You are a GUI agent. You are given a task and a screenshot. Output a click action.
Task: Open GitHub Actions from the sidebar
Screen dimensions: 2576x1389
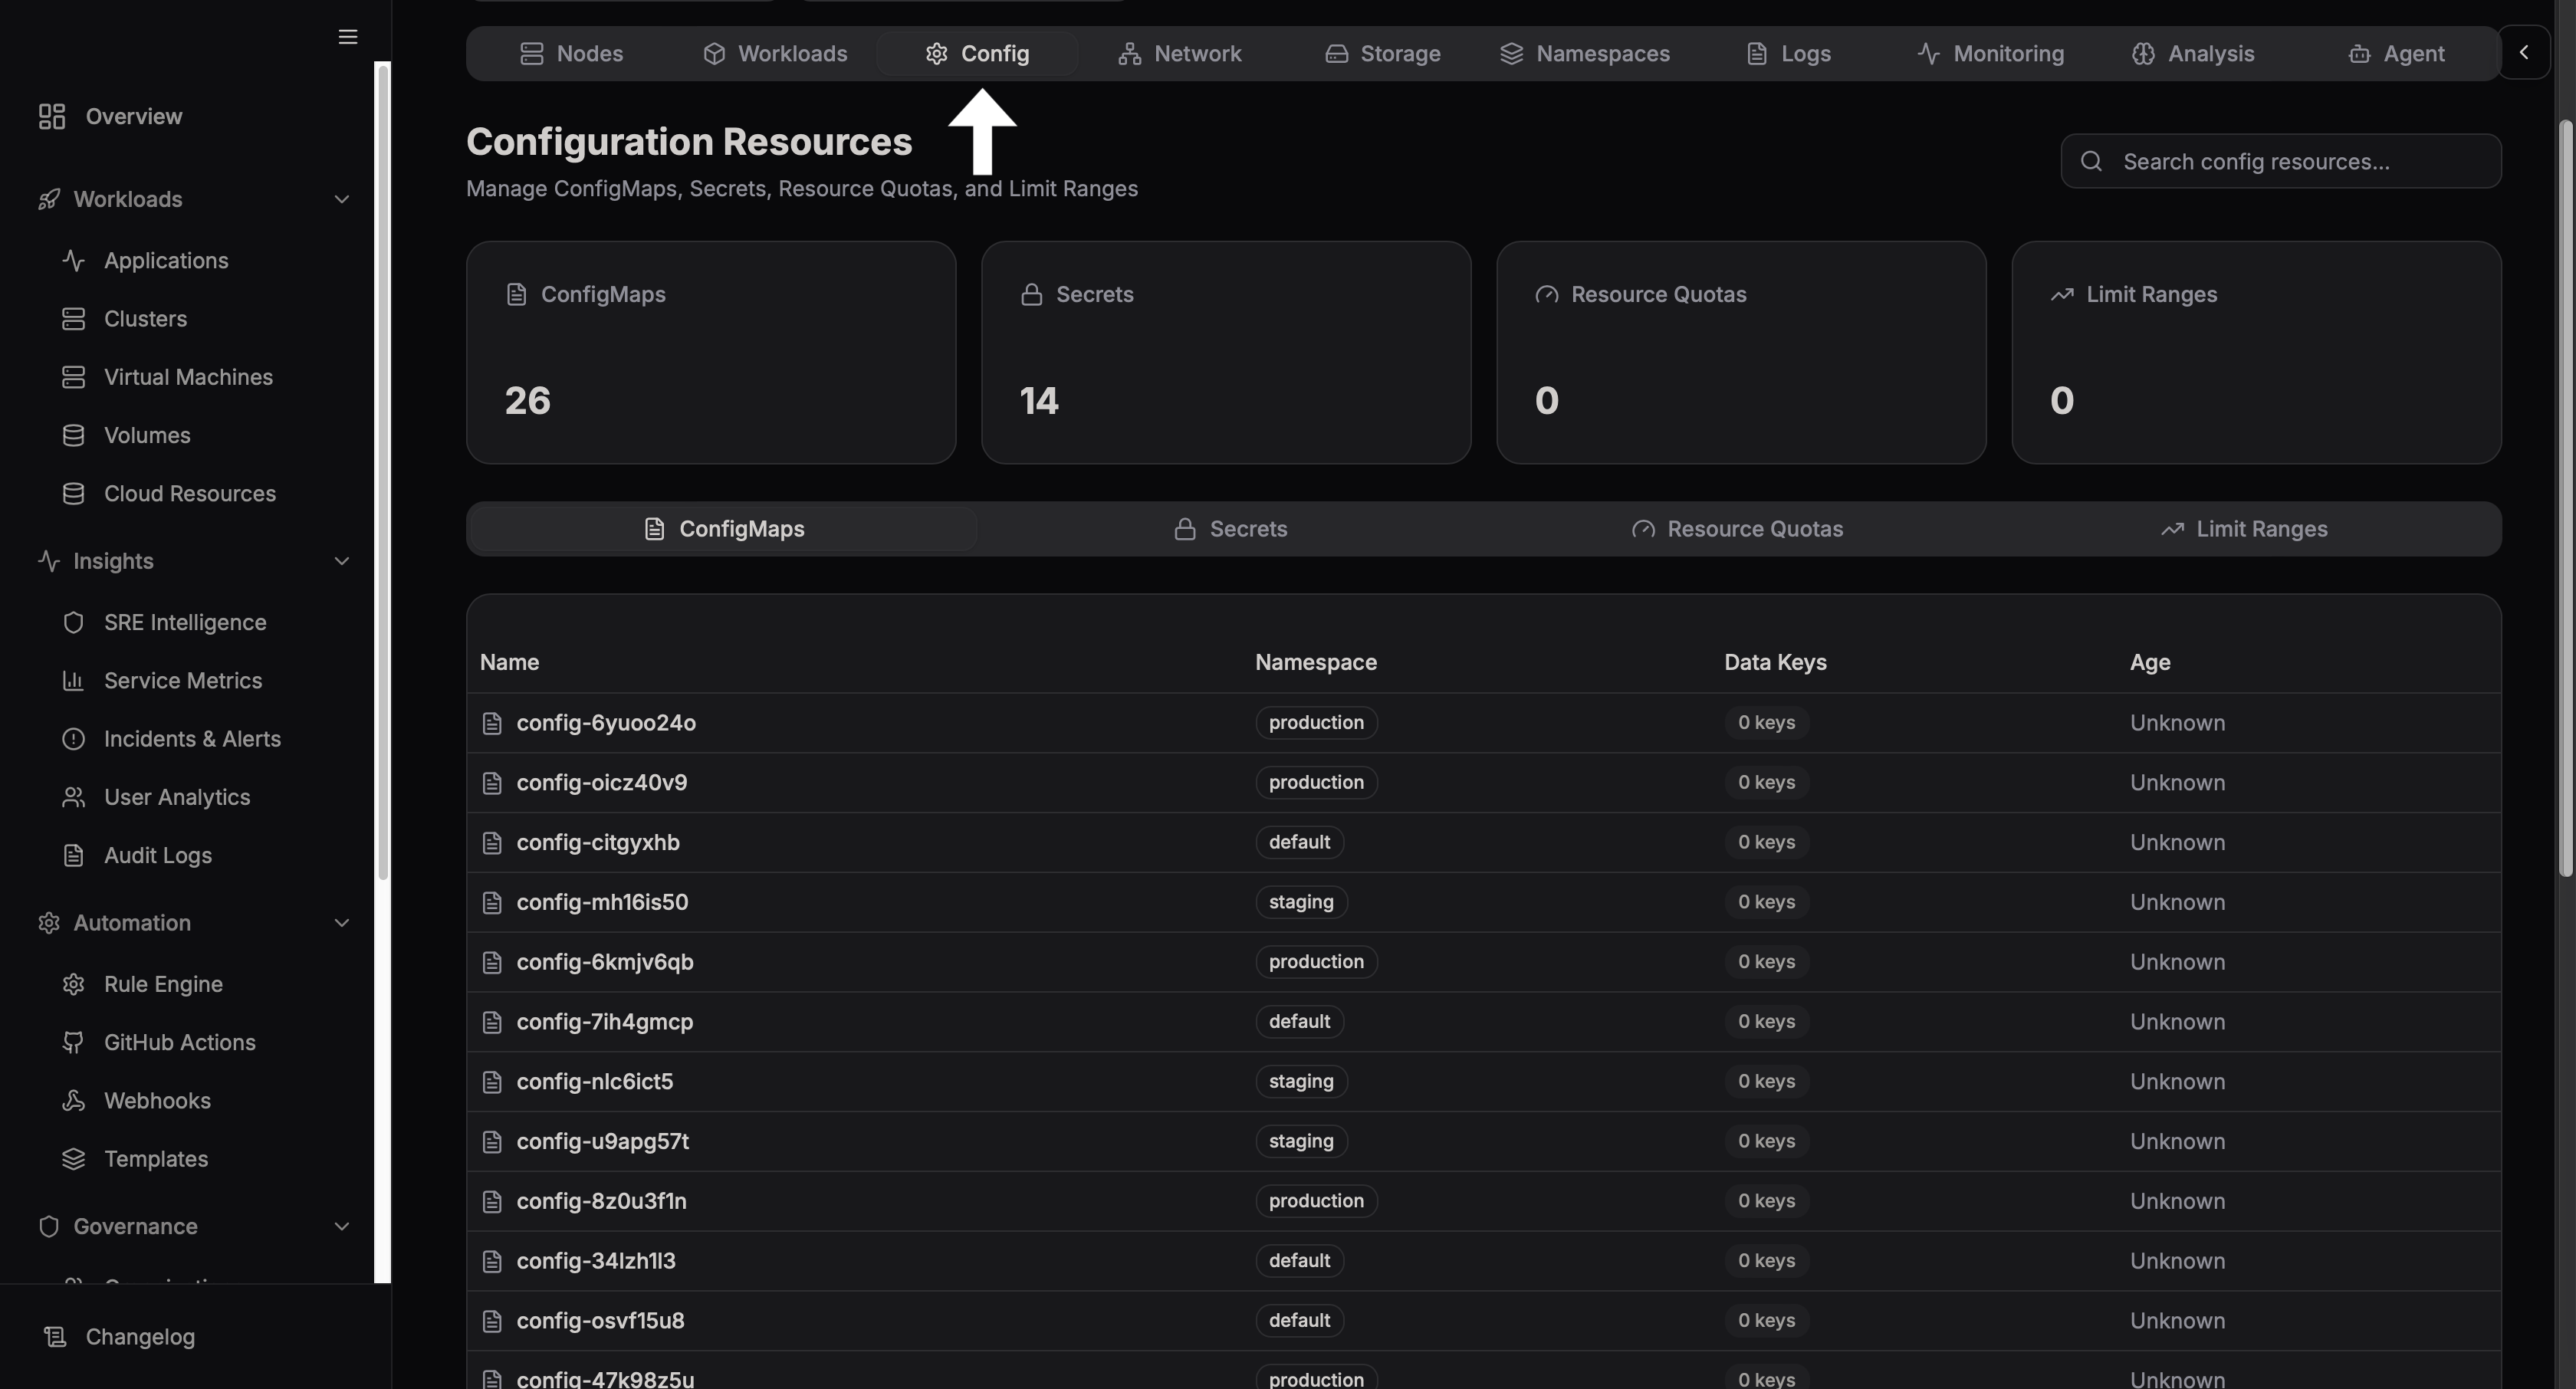(180, 1041)
